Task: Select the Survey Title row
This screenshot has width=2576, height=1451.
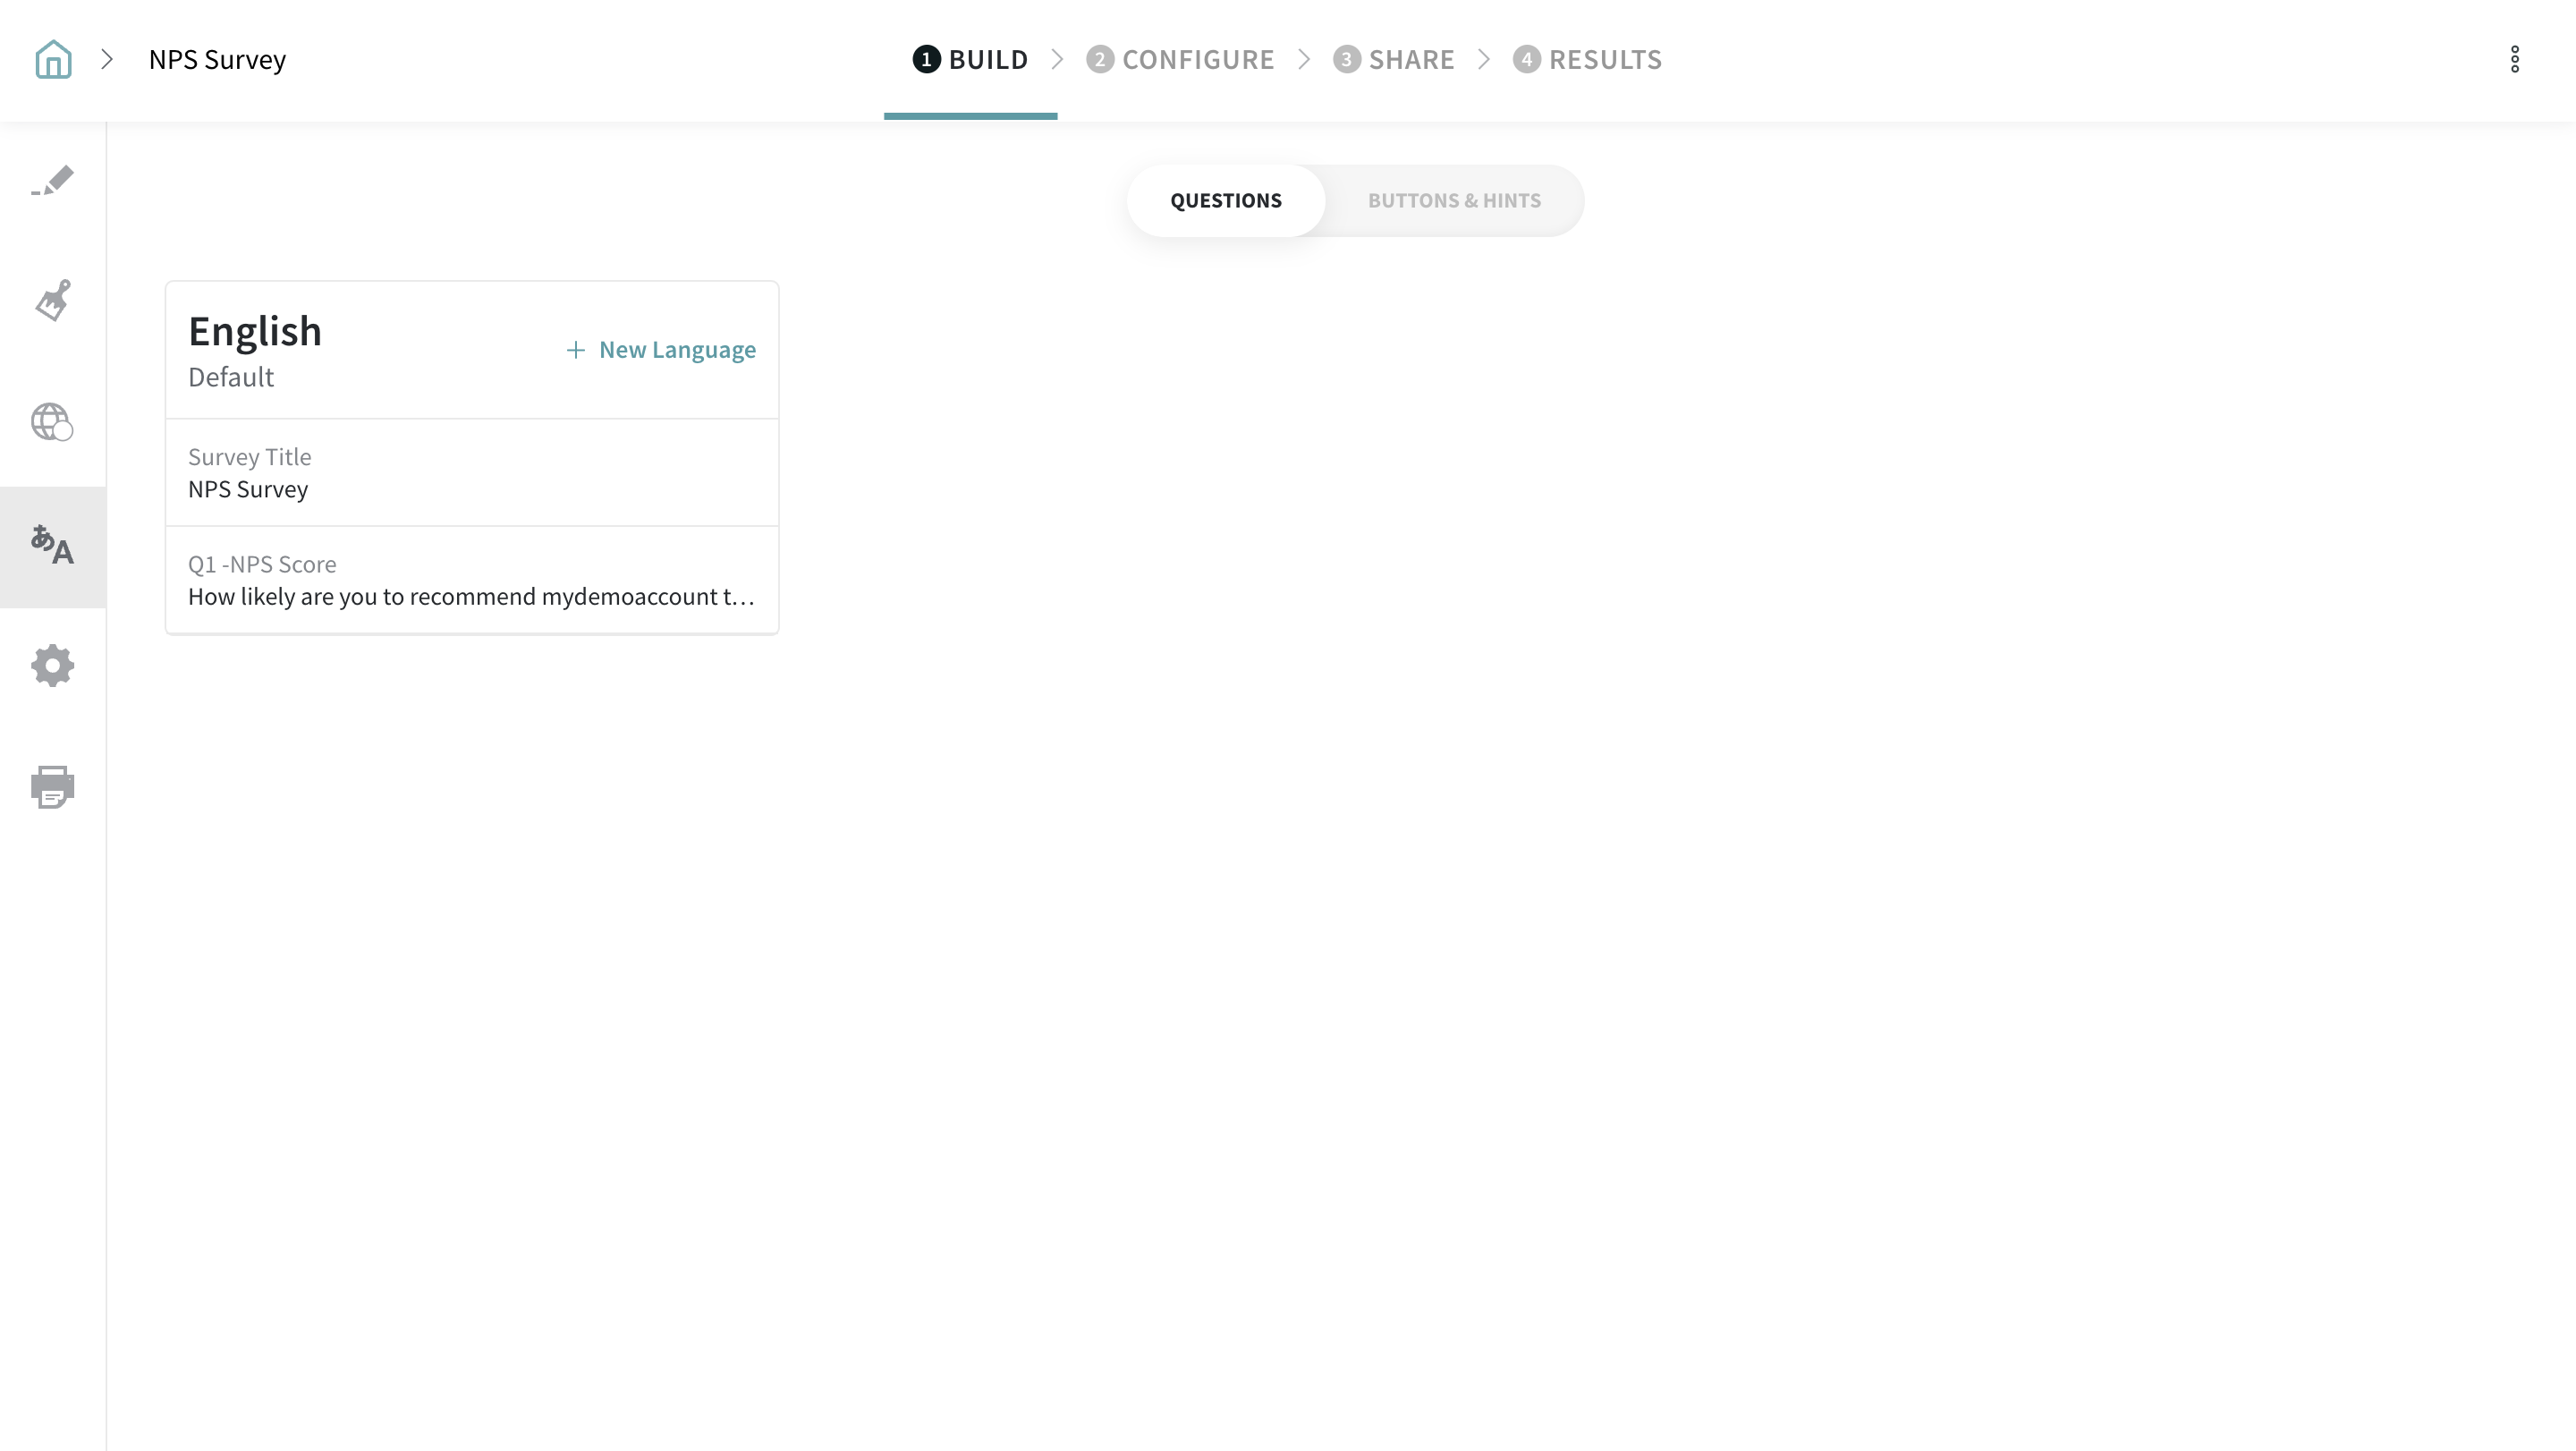Action: [471, 473]
